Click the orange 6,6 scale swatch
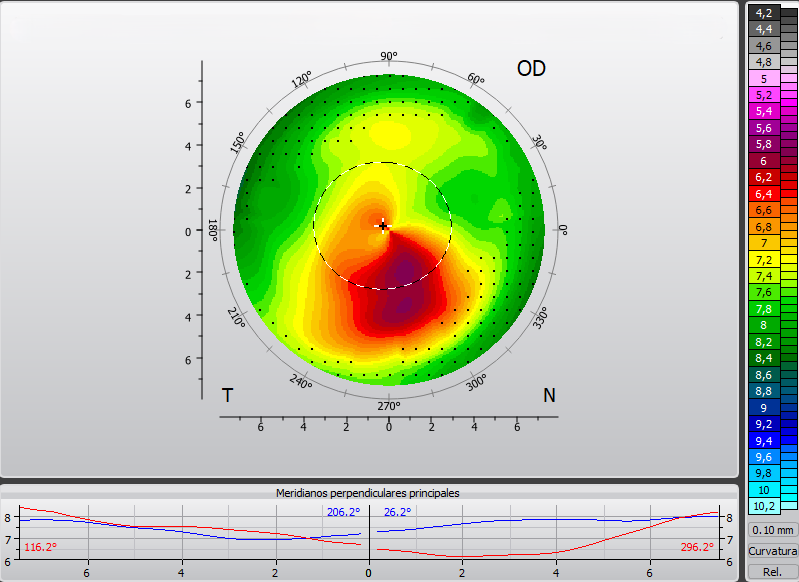This screenshot has height=582, width=799. [764, 210]
